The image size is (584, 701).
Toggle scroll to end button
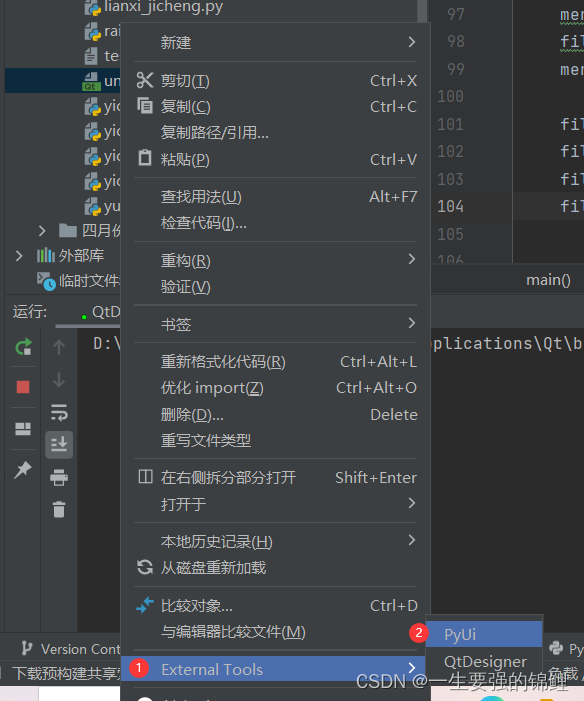(59, 445)
